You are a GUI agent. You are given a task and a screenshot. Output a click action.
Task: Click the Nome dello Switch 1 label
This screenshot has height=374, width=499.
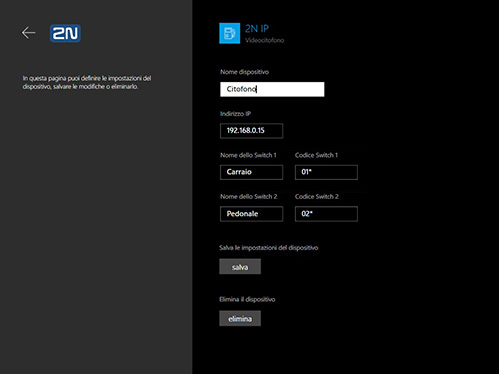(248, 155)
